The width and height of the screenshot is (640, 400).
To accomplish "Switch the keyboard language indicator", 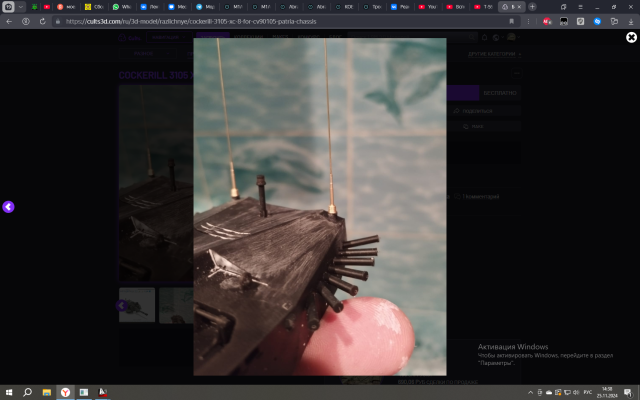I will pos(589,392).
